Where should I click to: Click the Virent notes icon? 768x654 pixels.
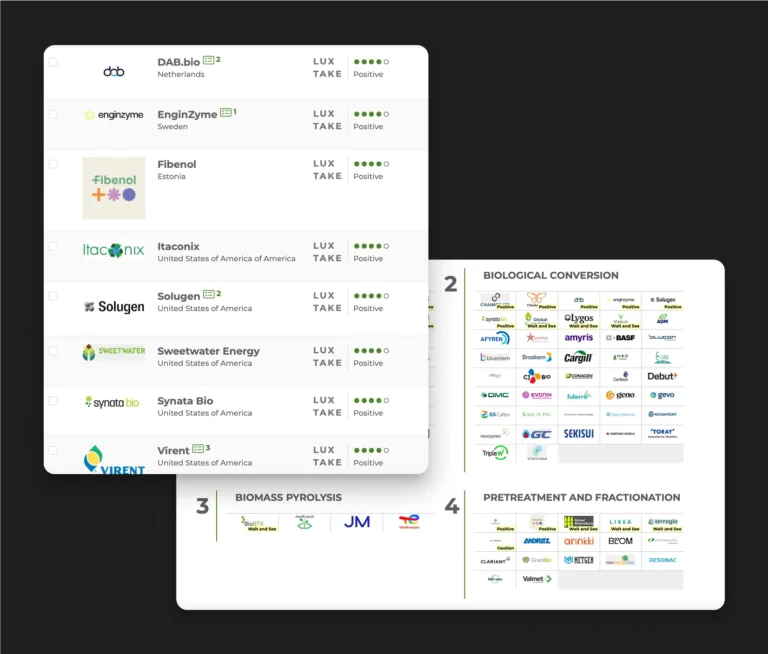[x=197, y=449]
